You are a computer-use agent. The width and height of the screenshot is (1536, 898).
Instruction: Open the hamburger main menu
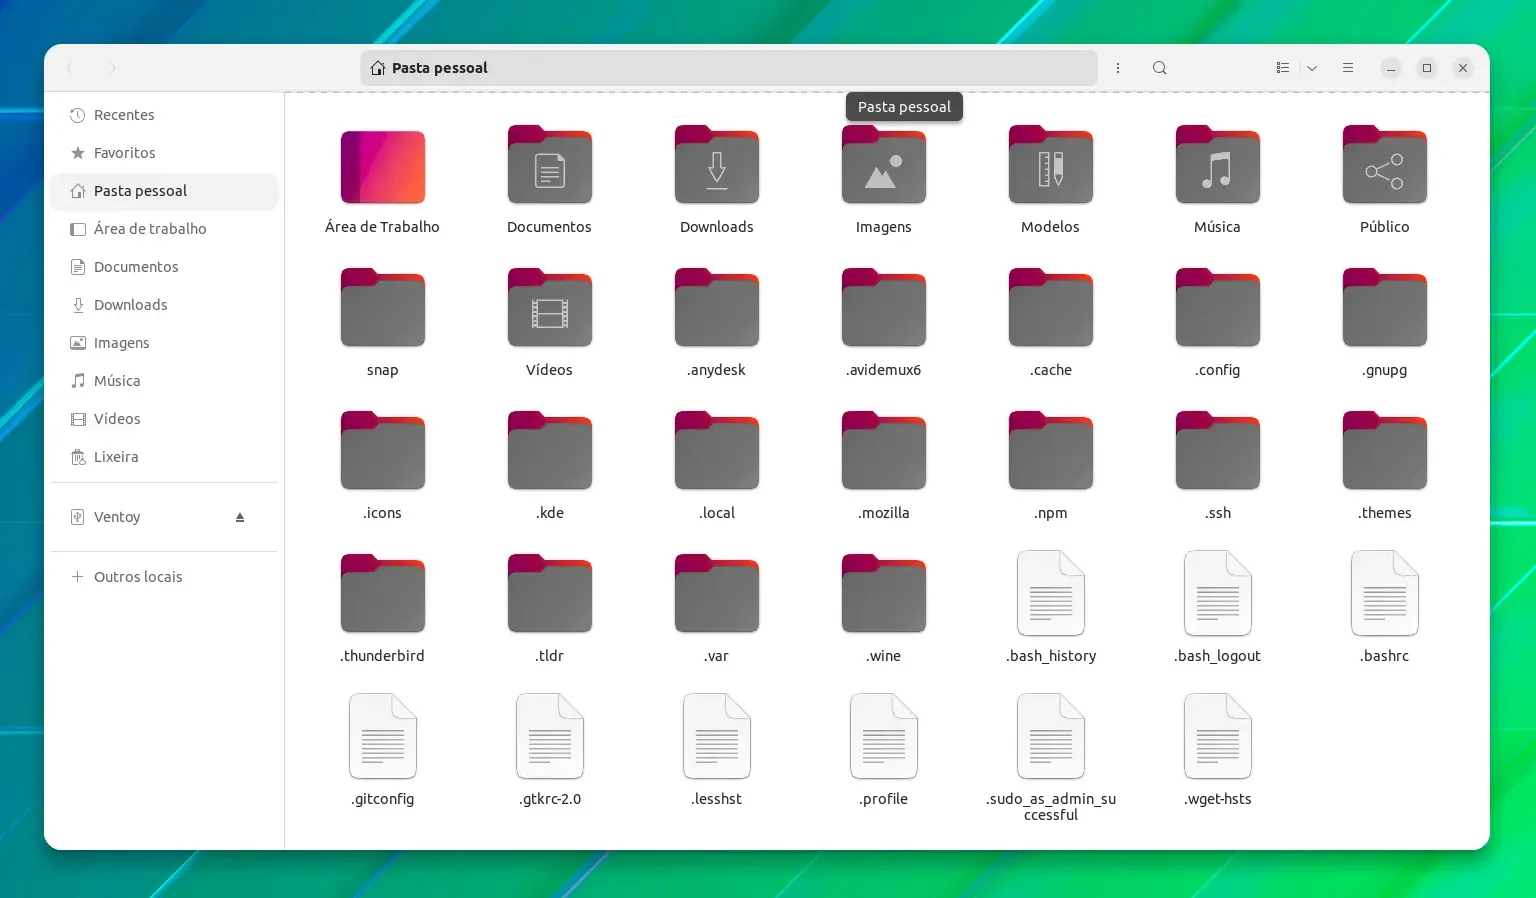click(x=1348, y=68)
